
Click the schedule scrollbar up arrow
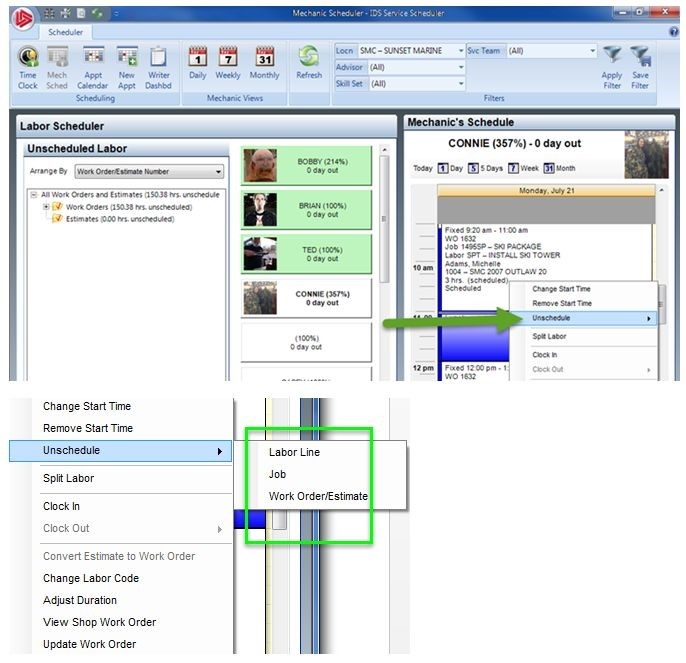[662, 190]
